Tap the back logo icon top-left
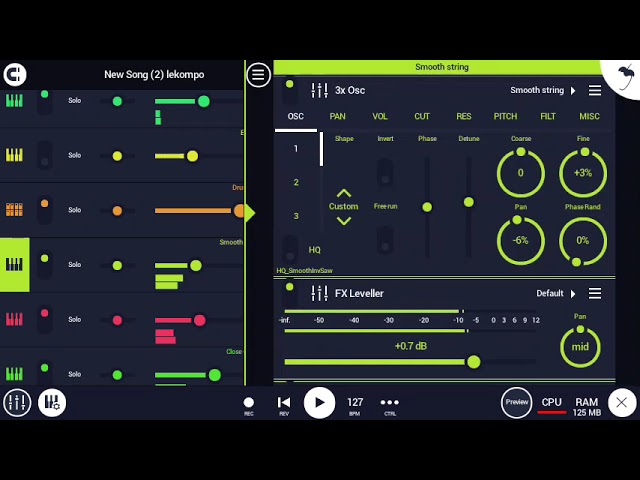This screenshot has width=640, height=480. 15,75
